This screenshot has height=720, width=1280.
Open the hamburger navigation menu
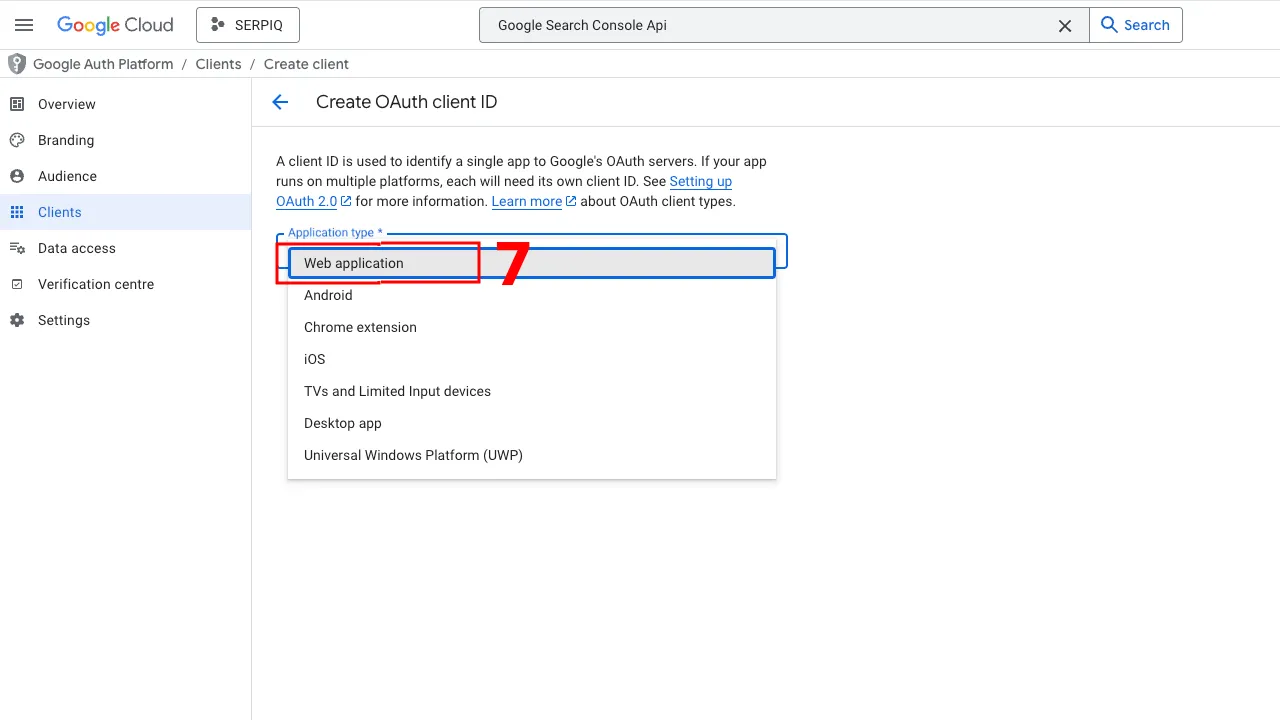click(x=24, y=25)
